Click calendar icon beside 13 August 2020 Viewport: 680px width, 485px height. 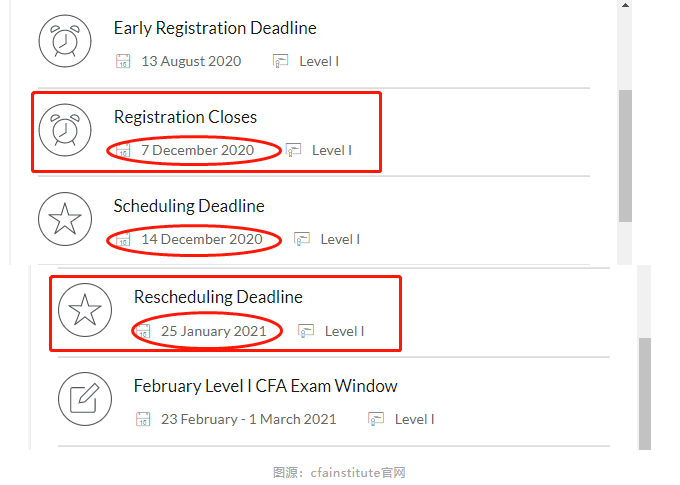click(123, 61)
